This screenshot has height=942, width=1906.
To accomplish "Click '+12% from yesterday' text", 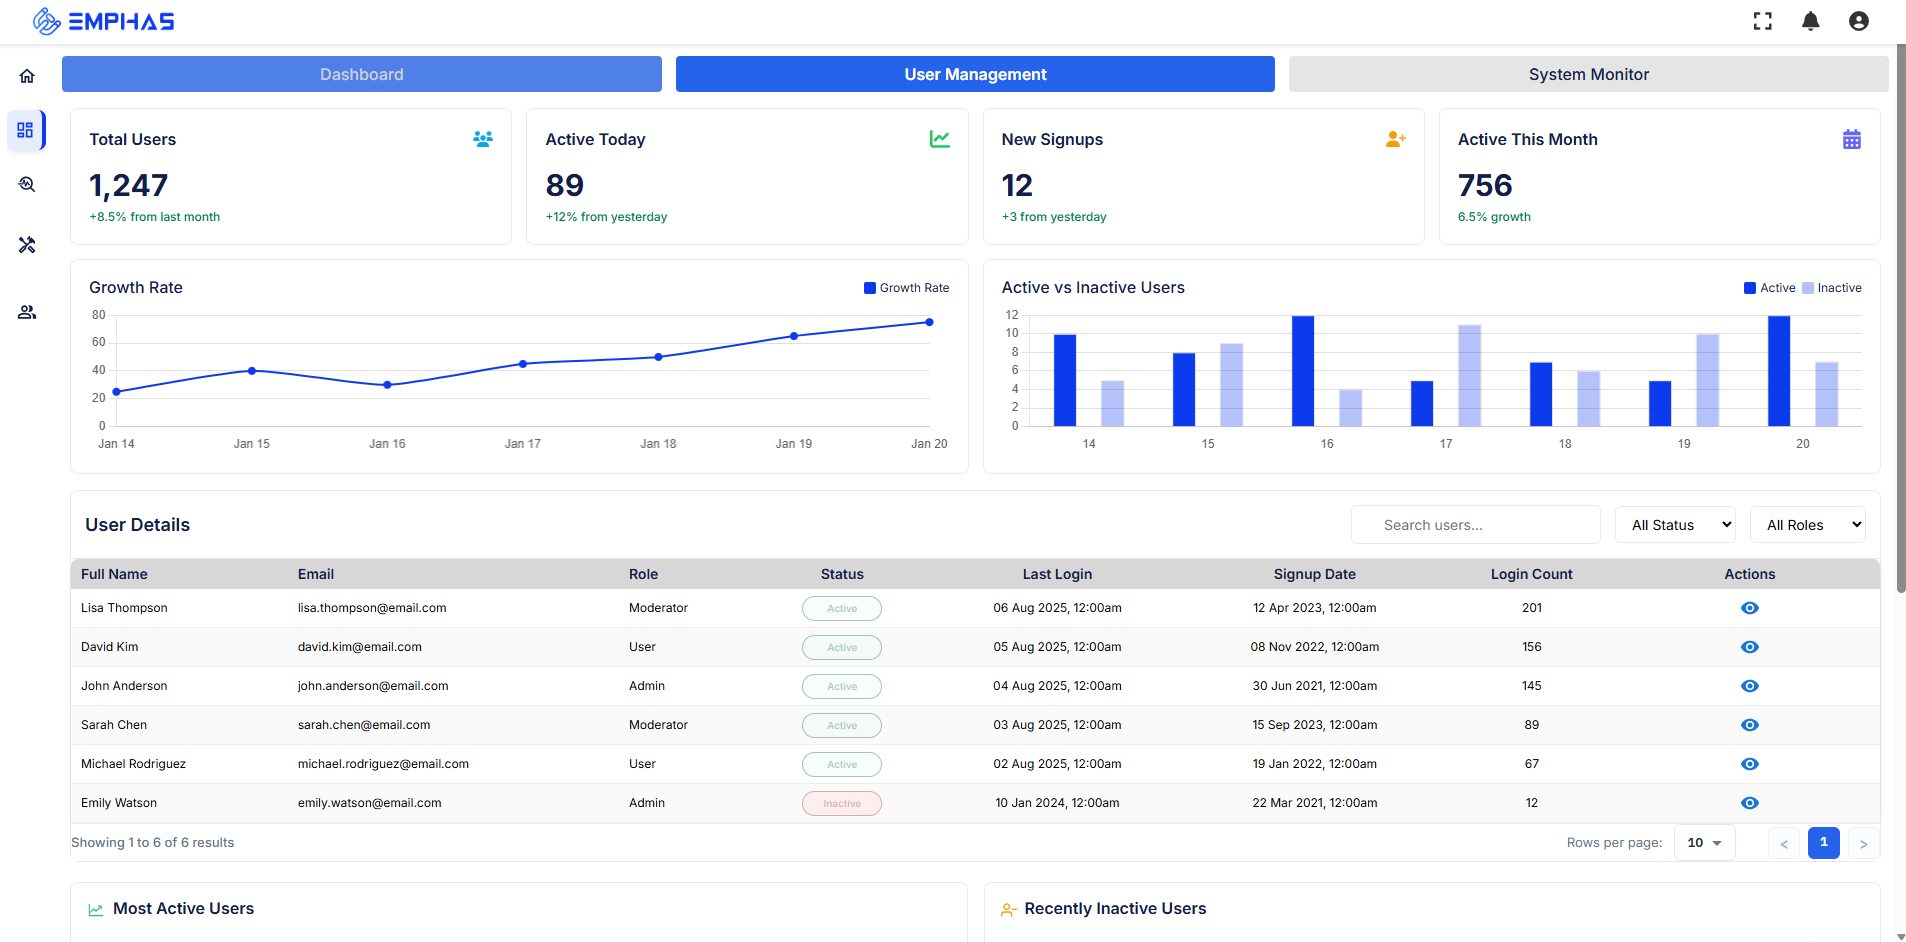I will [606, 217].
